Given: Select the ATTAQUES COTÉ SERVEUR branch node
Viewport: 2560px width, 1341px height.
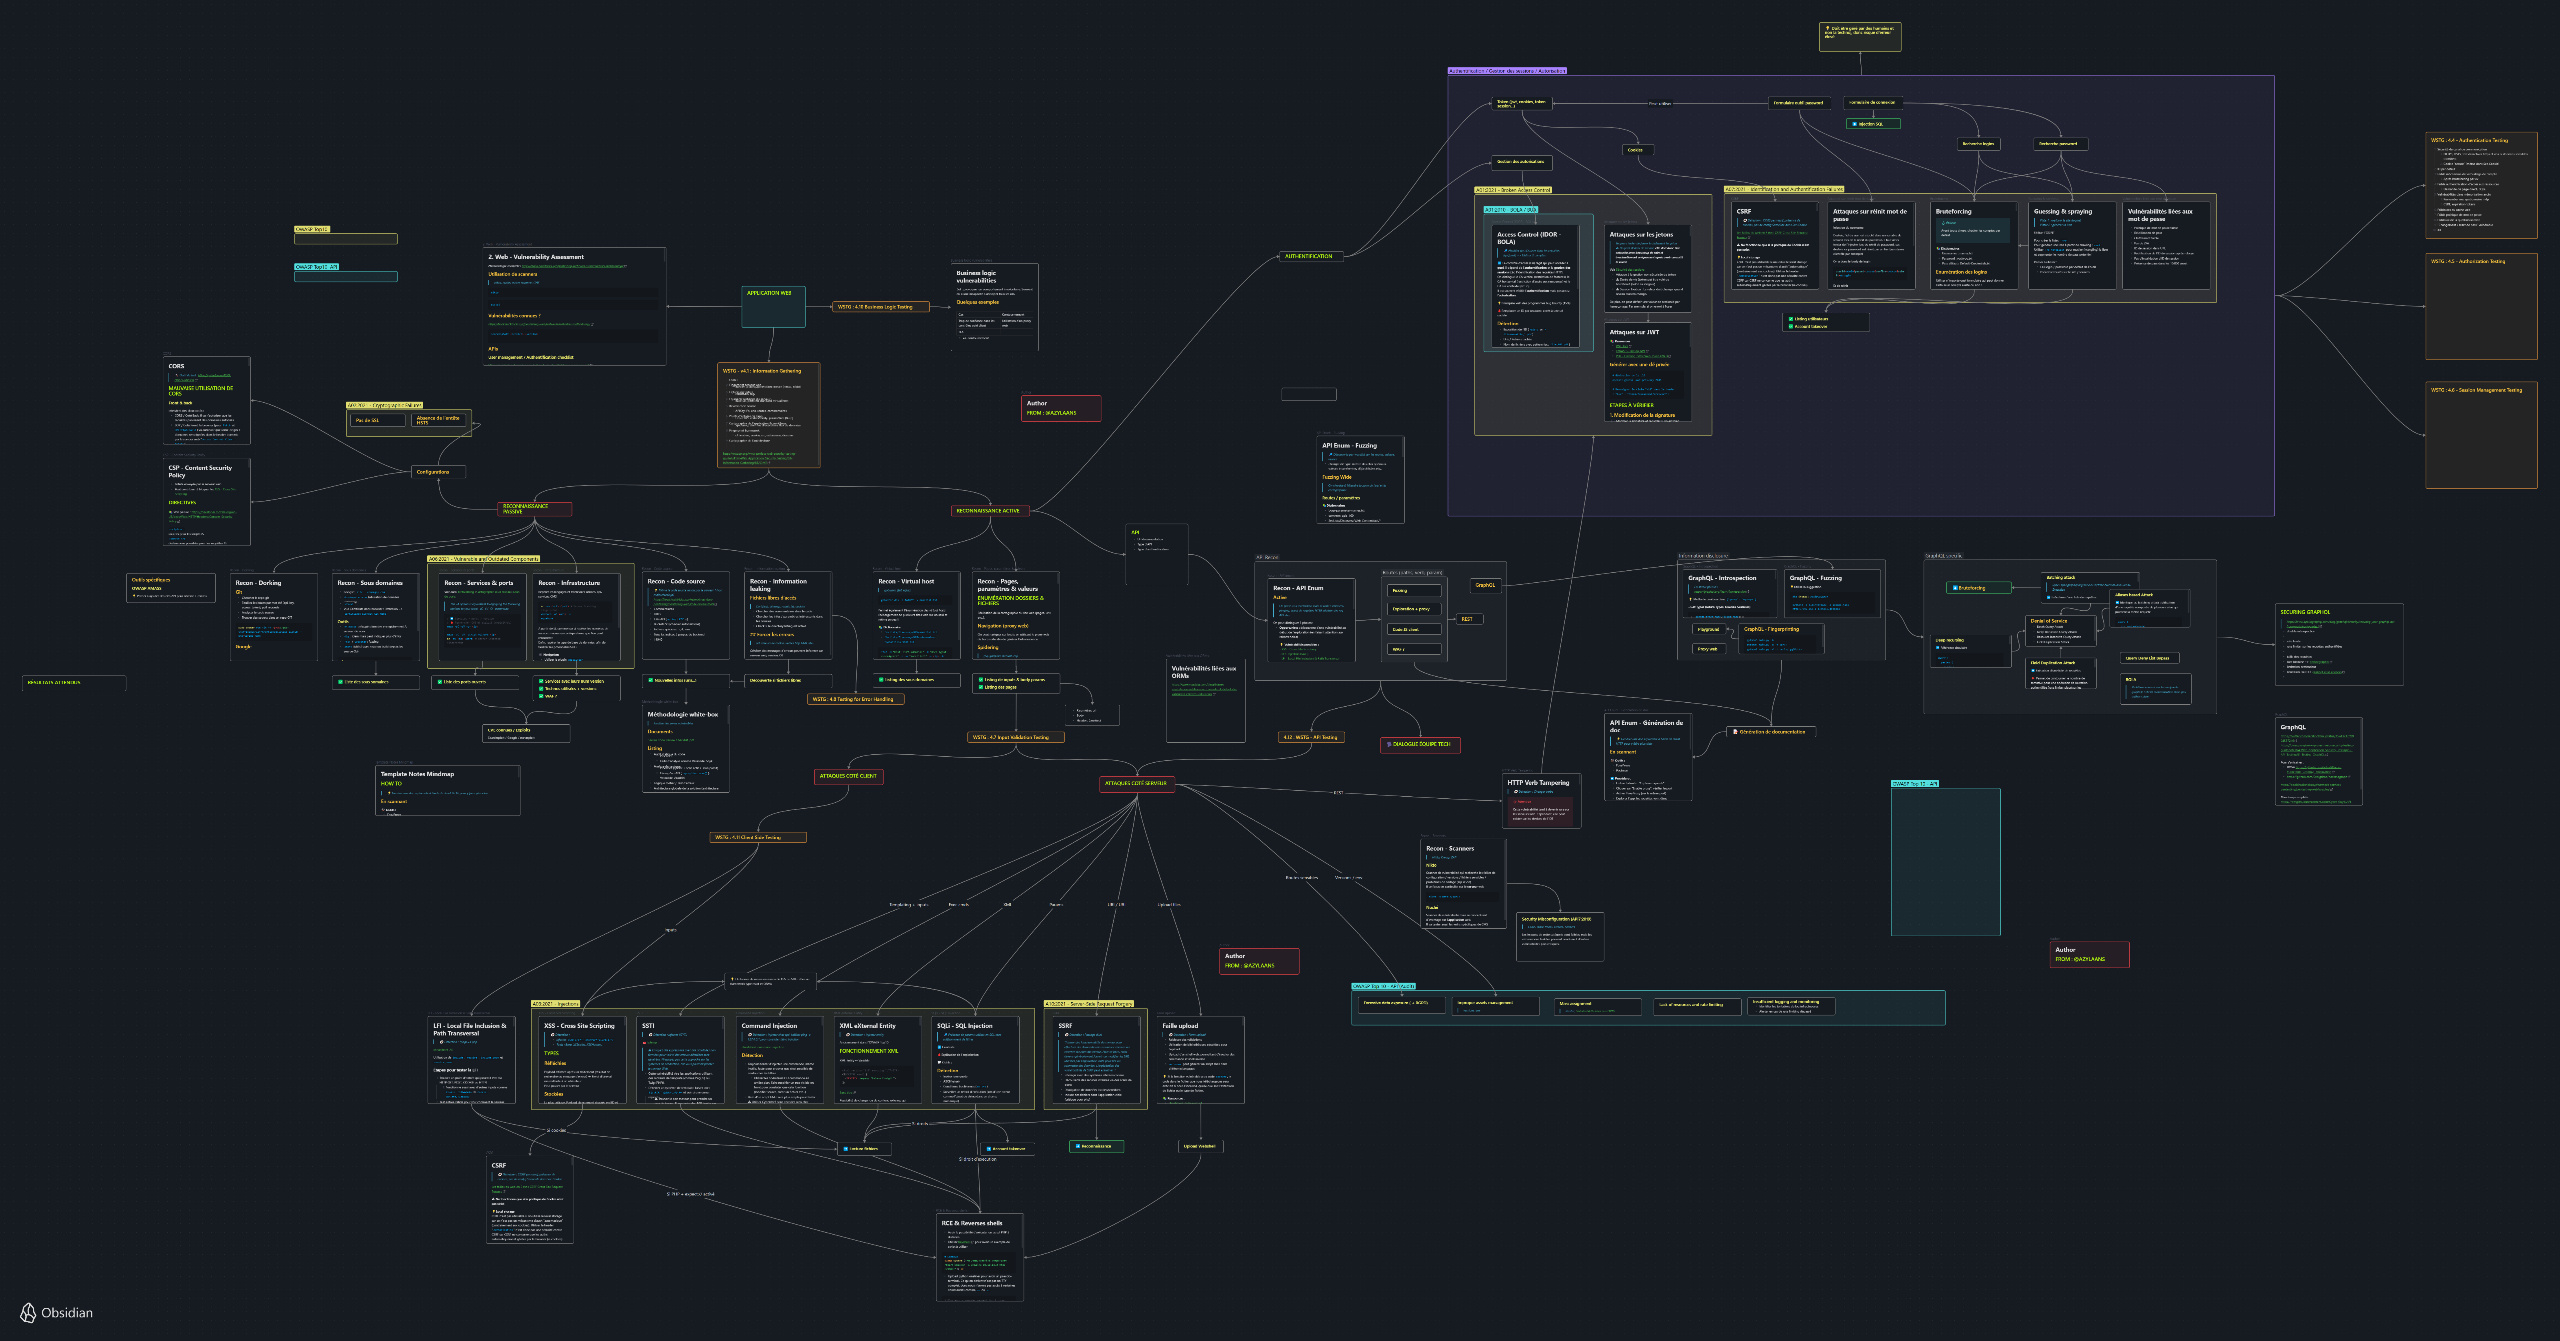Looking at the screenshot, I should pos(1136,784).
